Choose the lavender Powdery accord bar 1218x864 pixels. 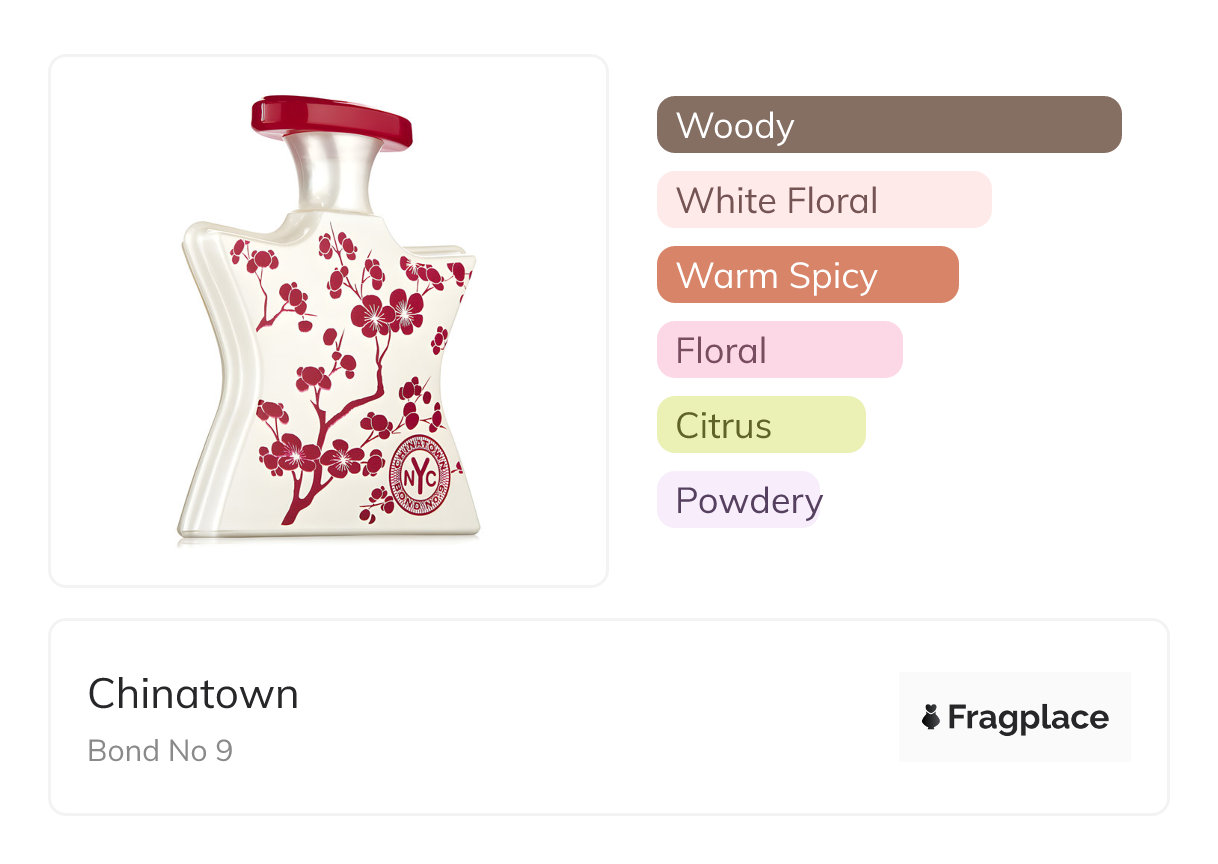(739, 500)
